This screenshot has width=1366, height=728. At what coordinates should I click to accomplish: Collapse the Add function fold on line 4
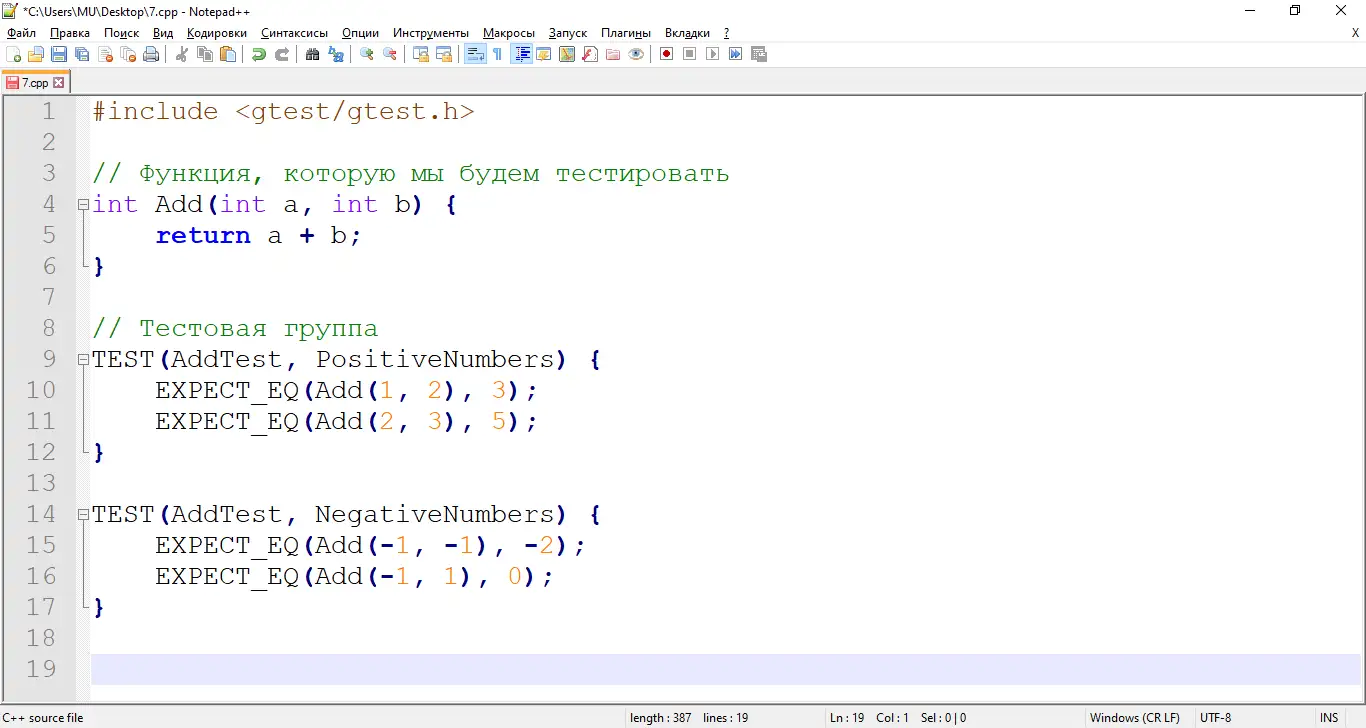click(83, 204)
